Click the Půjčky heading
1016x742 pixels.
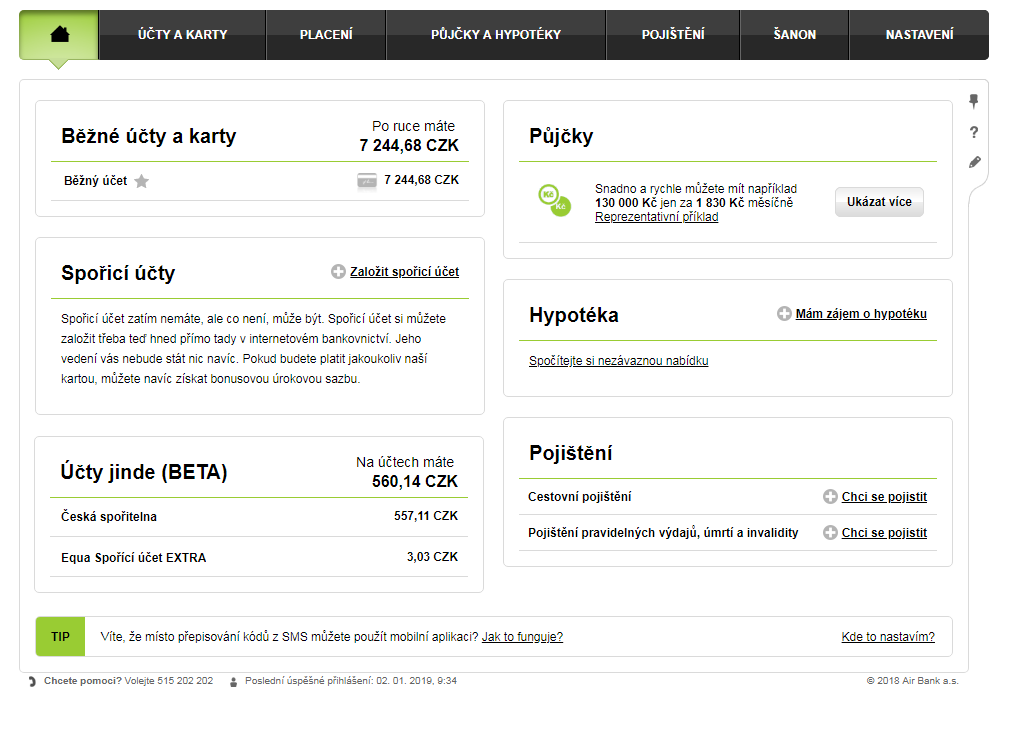(561, 136)
